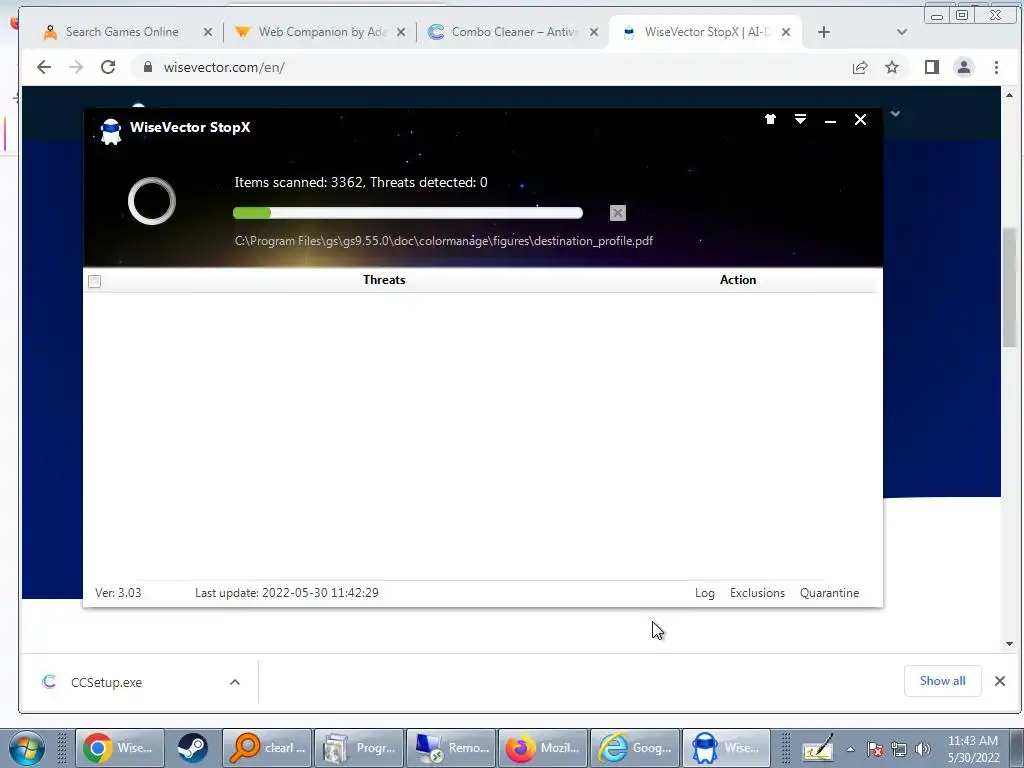Click the skin (shirt) icon in WiseVector StopX
Viewport: 1024px width, 768px height.
click(x=771, y=120)
